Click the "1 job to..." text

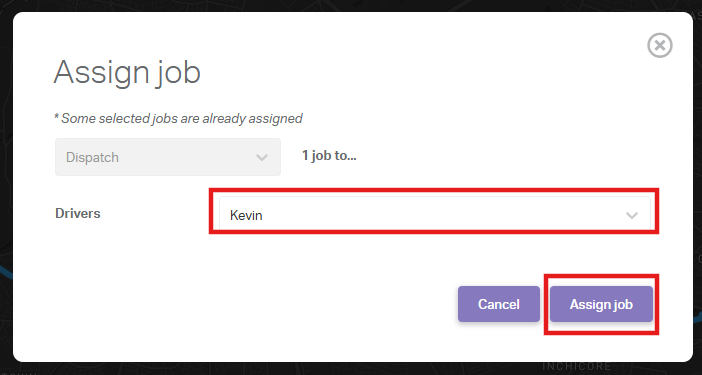click(329, 156)
